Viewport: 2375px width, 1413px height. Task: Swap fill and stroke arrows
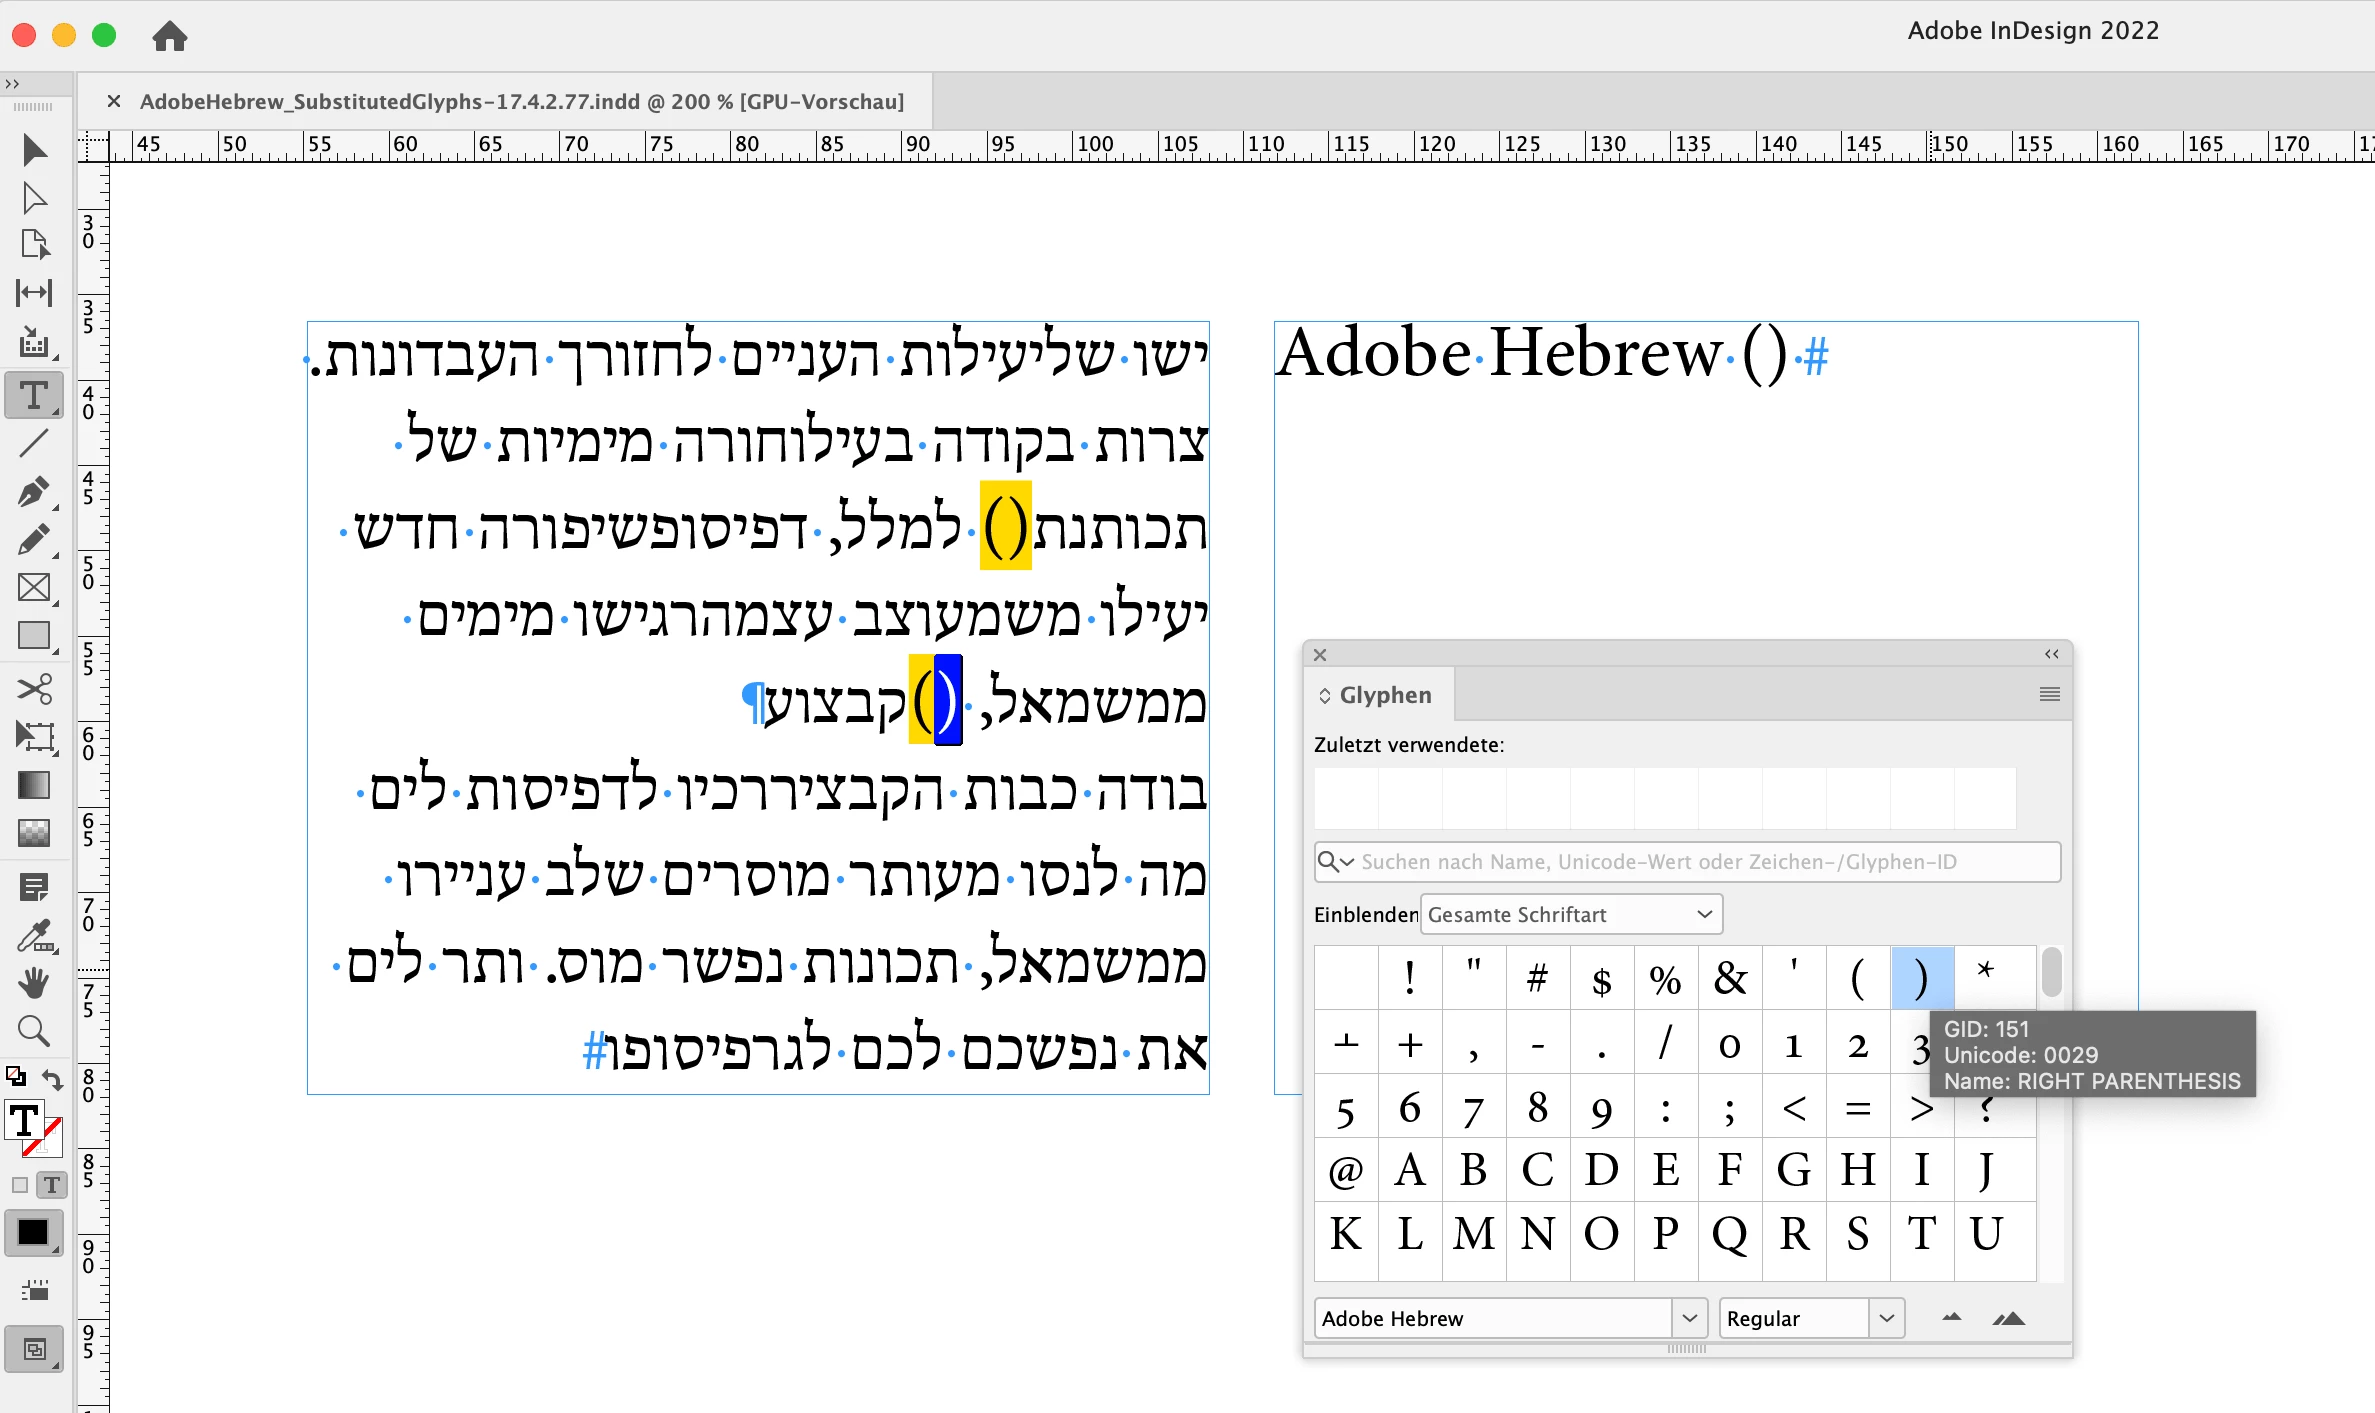point(53,1078)
